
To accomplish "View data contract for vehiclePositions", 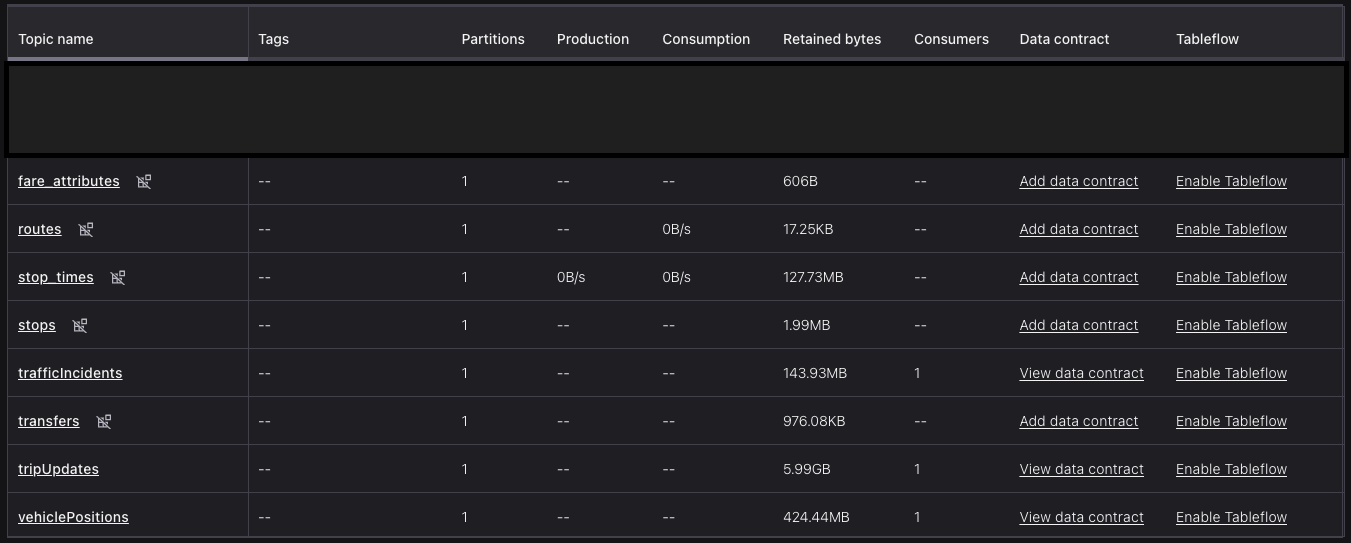I will pyautogui.click(x=1081, y=517).
